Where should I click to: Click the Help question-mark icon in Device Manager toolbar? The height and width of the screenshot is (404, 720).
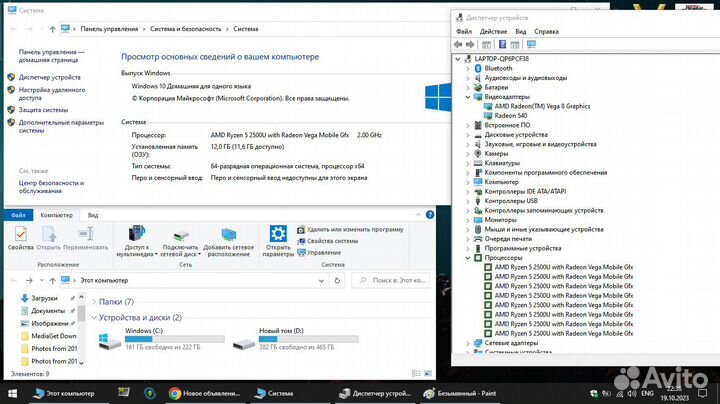pos(502,45)
